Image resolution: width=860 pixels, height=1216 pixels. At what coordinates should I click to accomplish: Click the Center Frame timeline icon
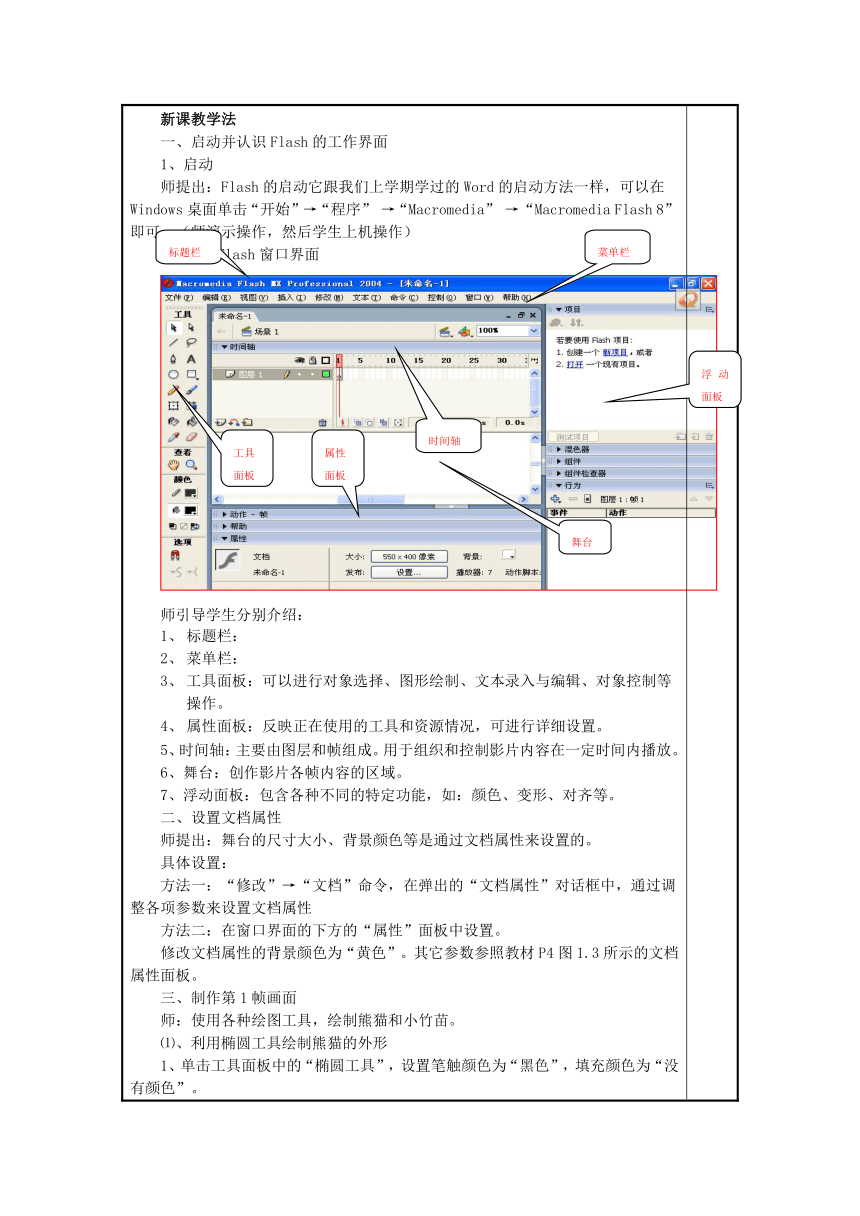click(343, 422)
